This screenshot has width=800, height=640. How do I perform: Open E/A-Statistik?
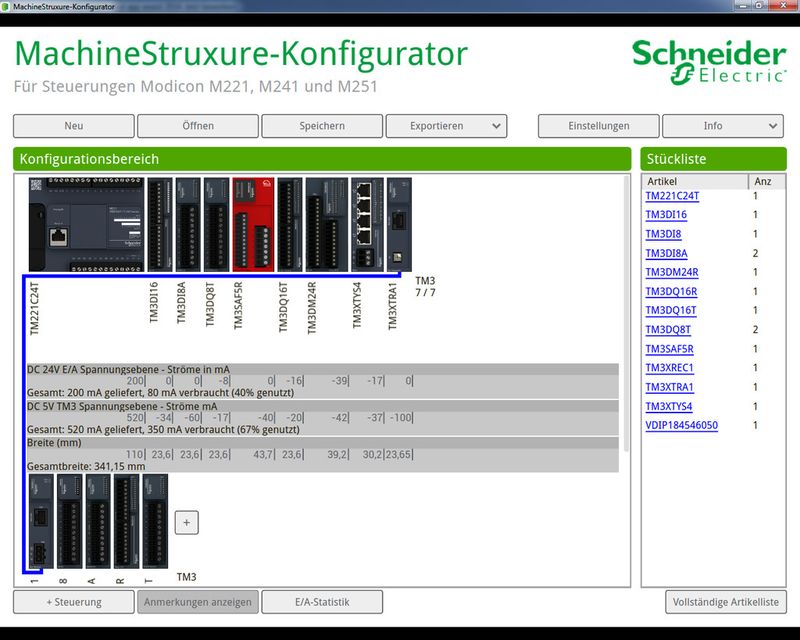(322, 602)
